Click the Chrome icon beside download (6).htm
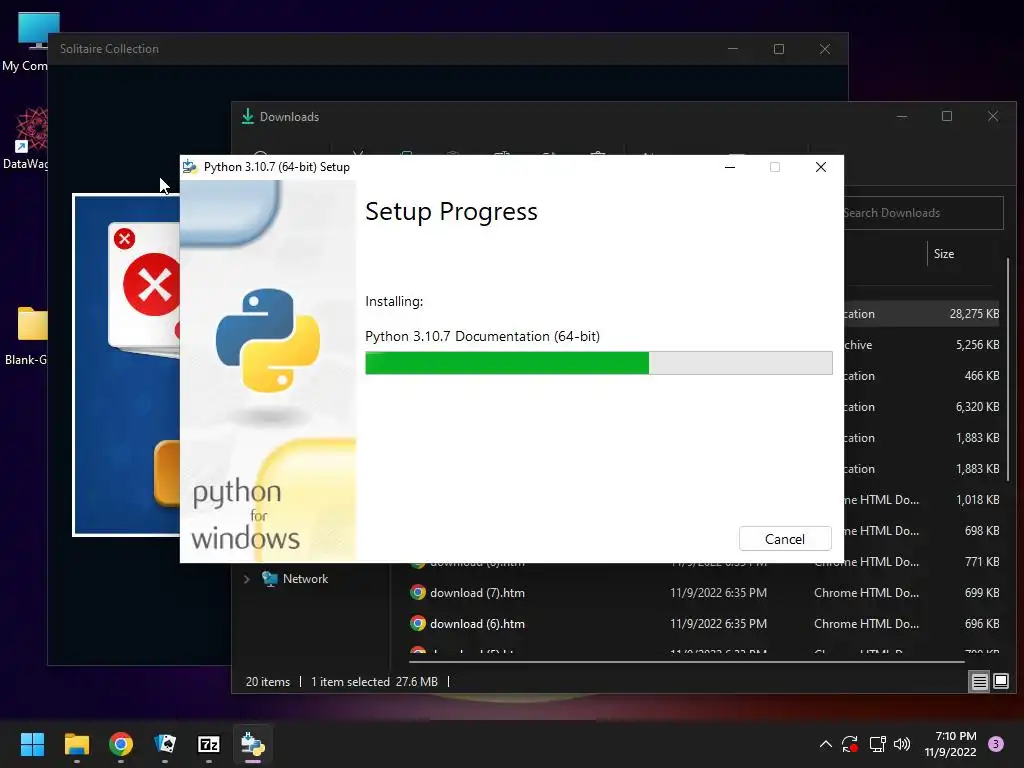 [x=418, y=624]
